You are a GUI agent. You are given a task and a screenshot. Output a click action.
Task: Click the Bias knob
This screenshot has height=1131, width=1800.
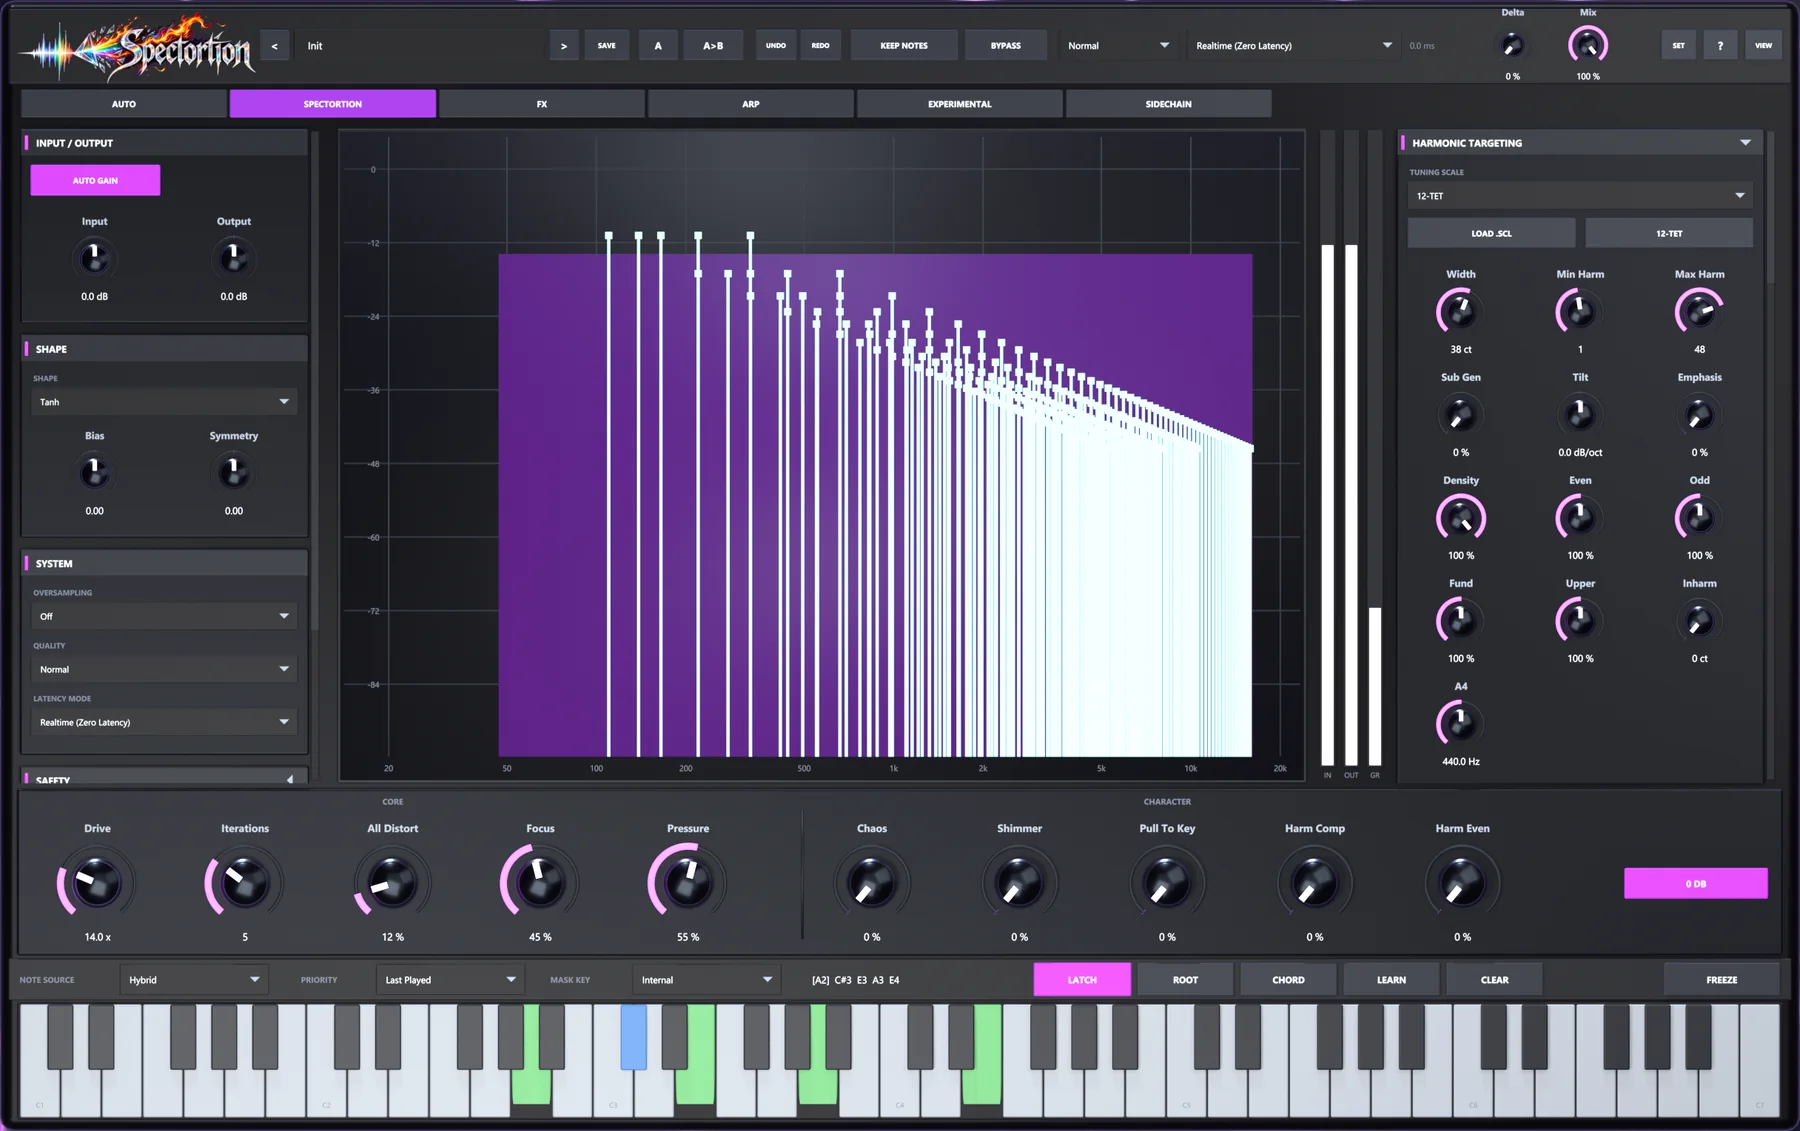pyautogui.click(x=94, y=472)
